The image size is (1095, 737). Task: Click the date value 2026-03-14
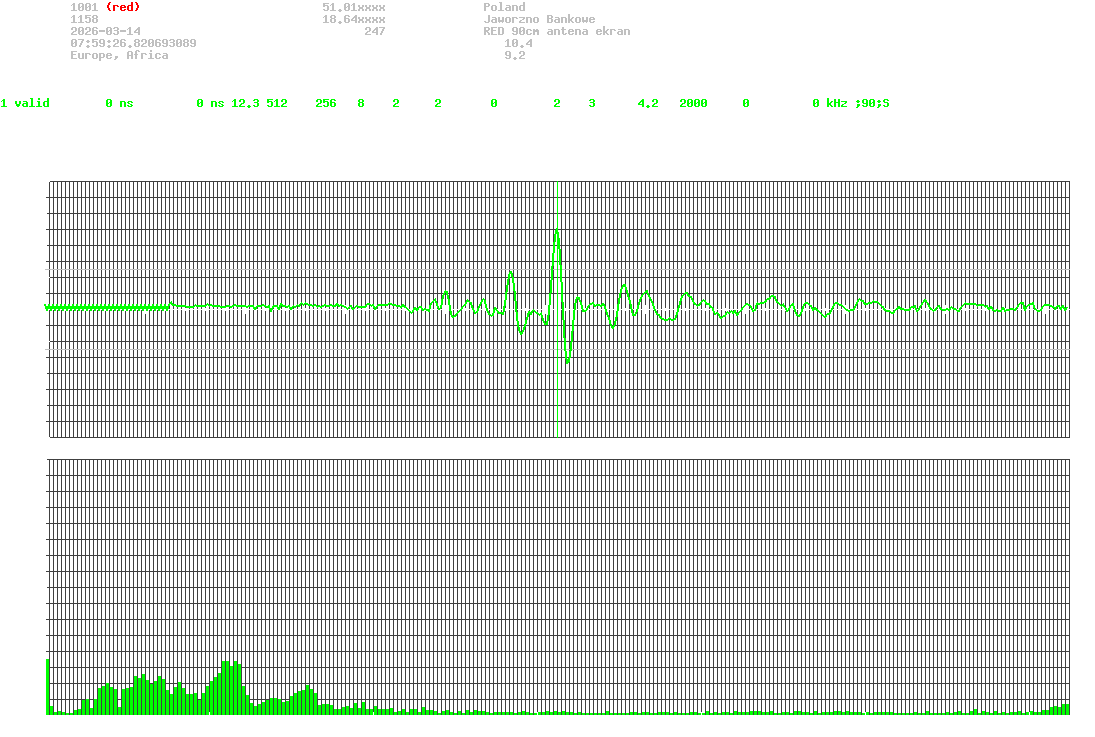tap(105, 31)
